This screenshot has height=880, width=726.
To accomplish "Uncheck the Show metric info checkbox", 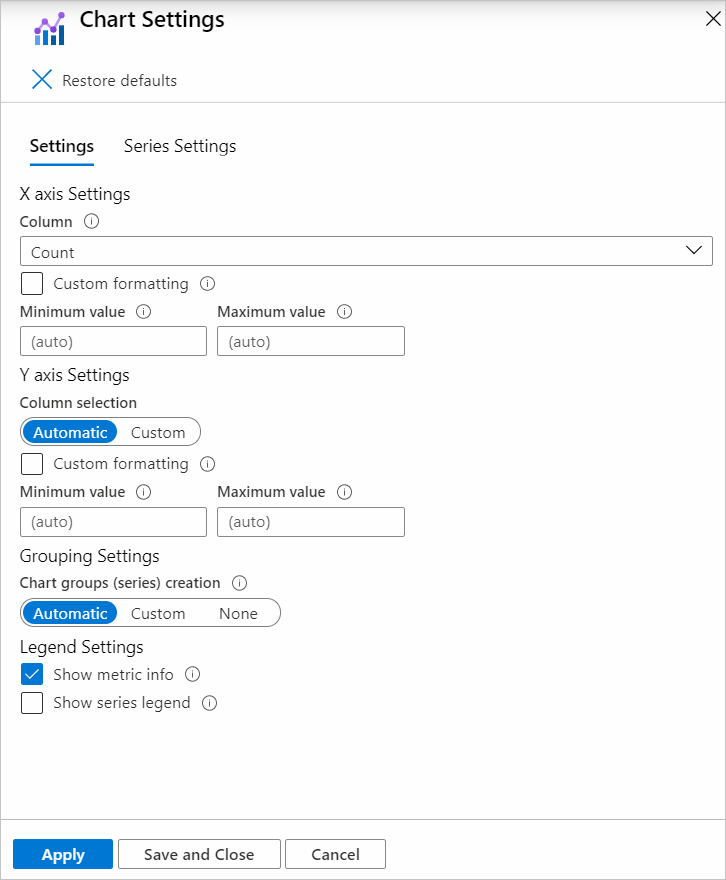I will (x=33, y=674).
